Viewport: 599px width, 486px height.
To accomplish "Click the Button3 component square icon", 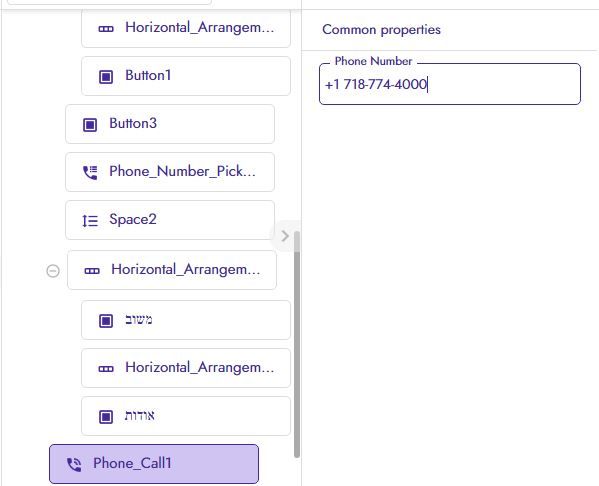I will click(90, 125).
